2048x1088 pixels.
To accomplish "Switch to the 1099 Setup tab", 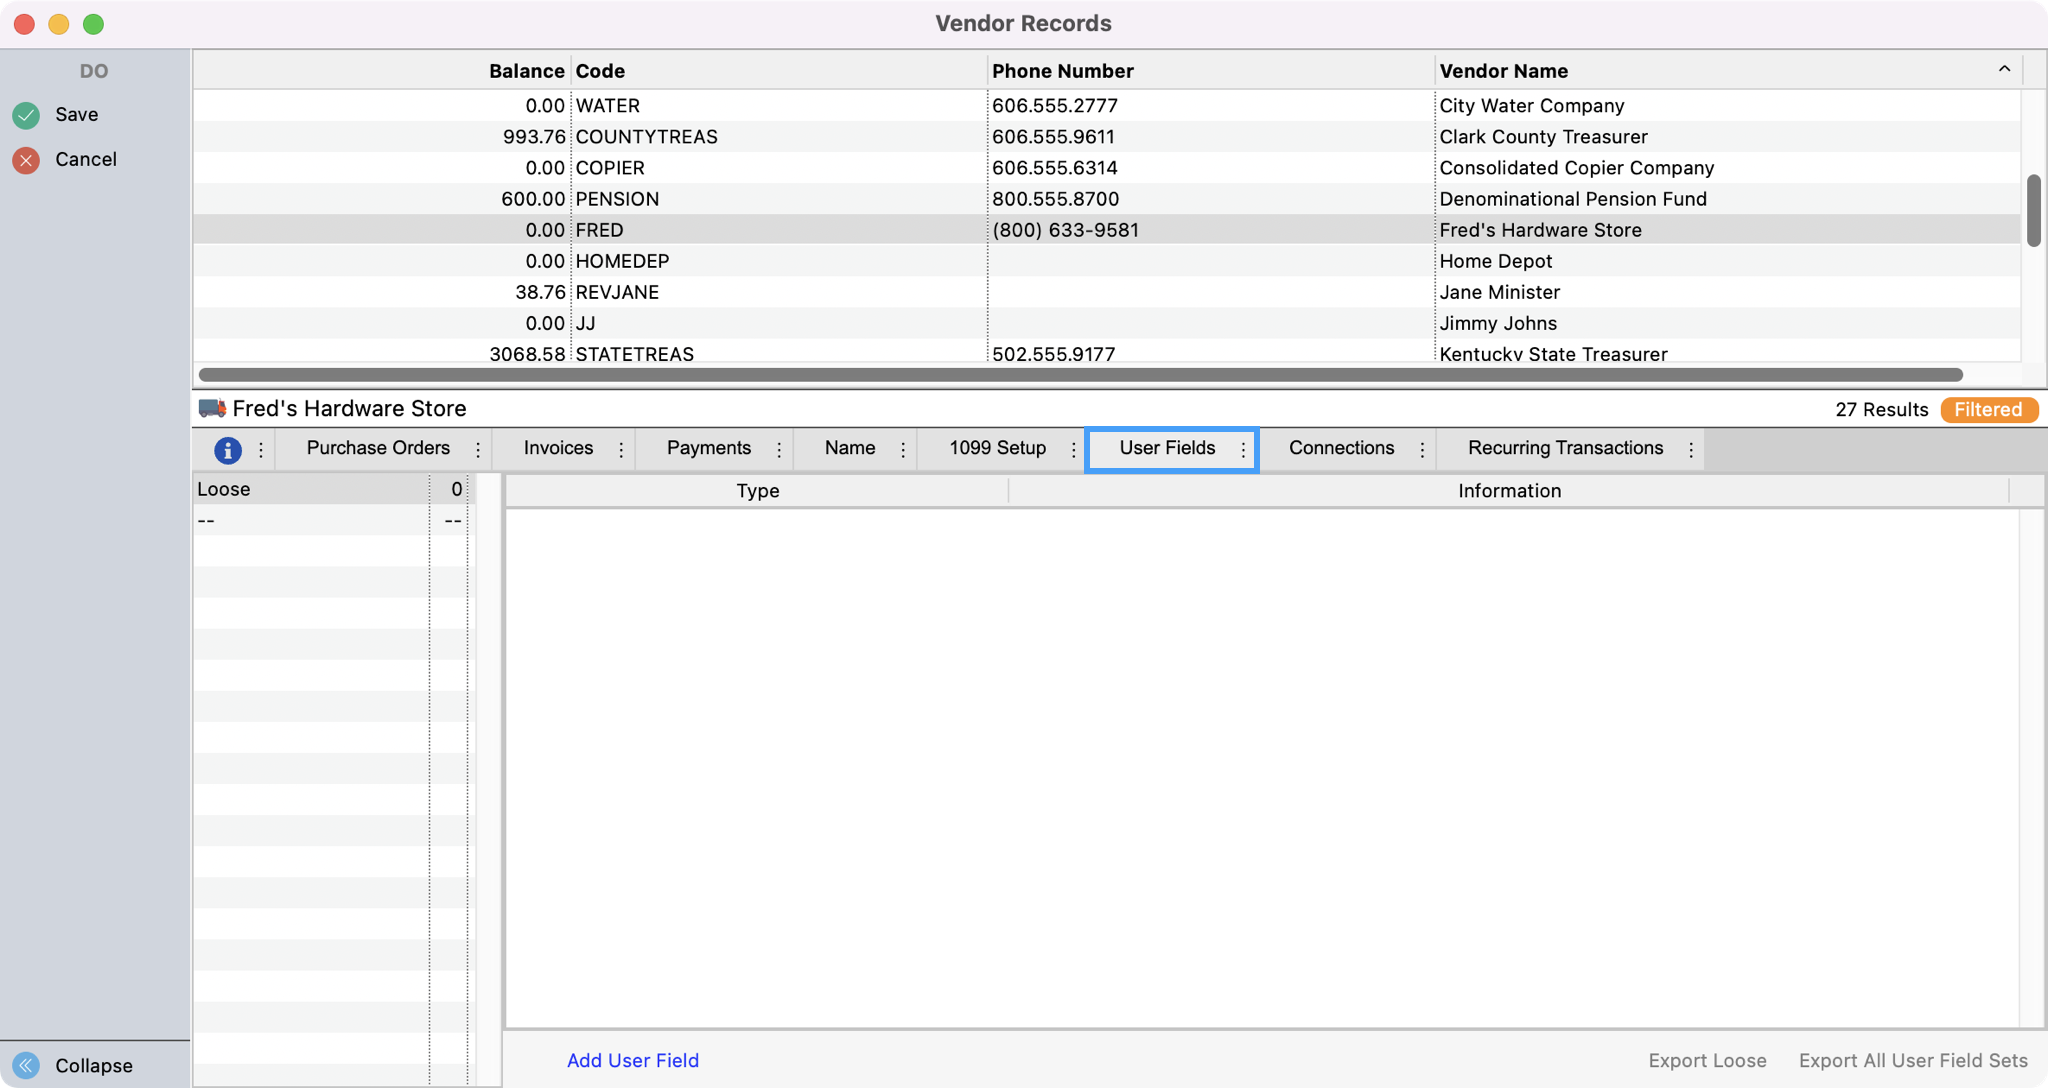I will click(x=997, y=448).
